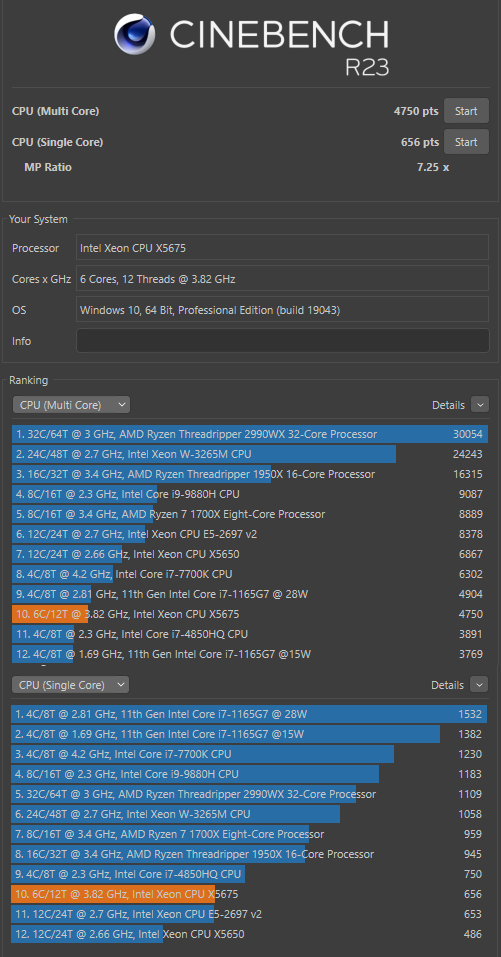
Task: Click the 656 pts single core score
Action: 420,142
